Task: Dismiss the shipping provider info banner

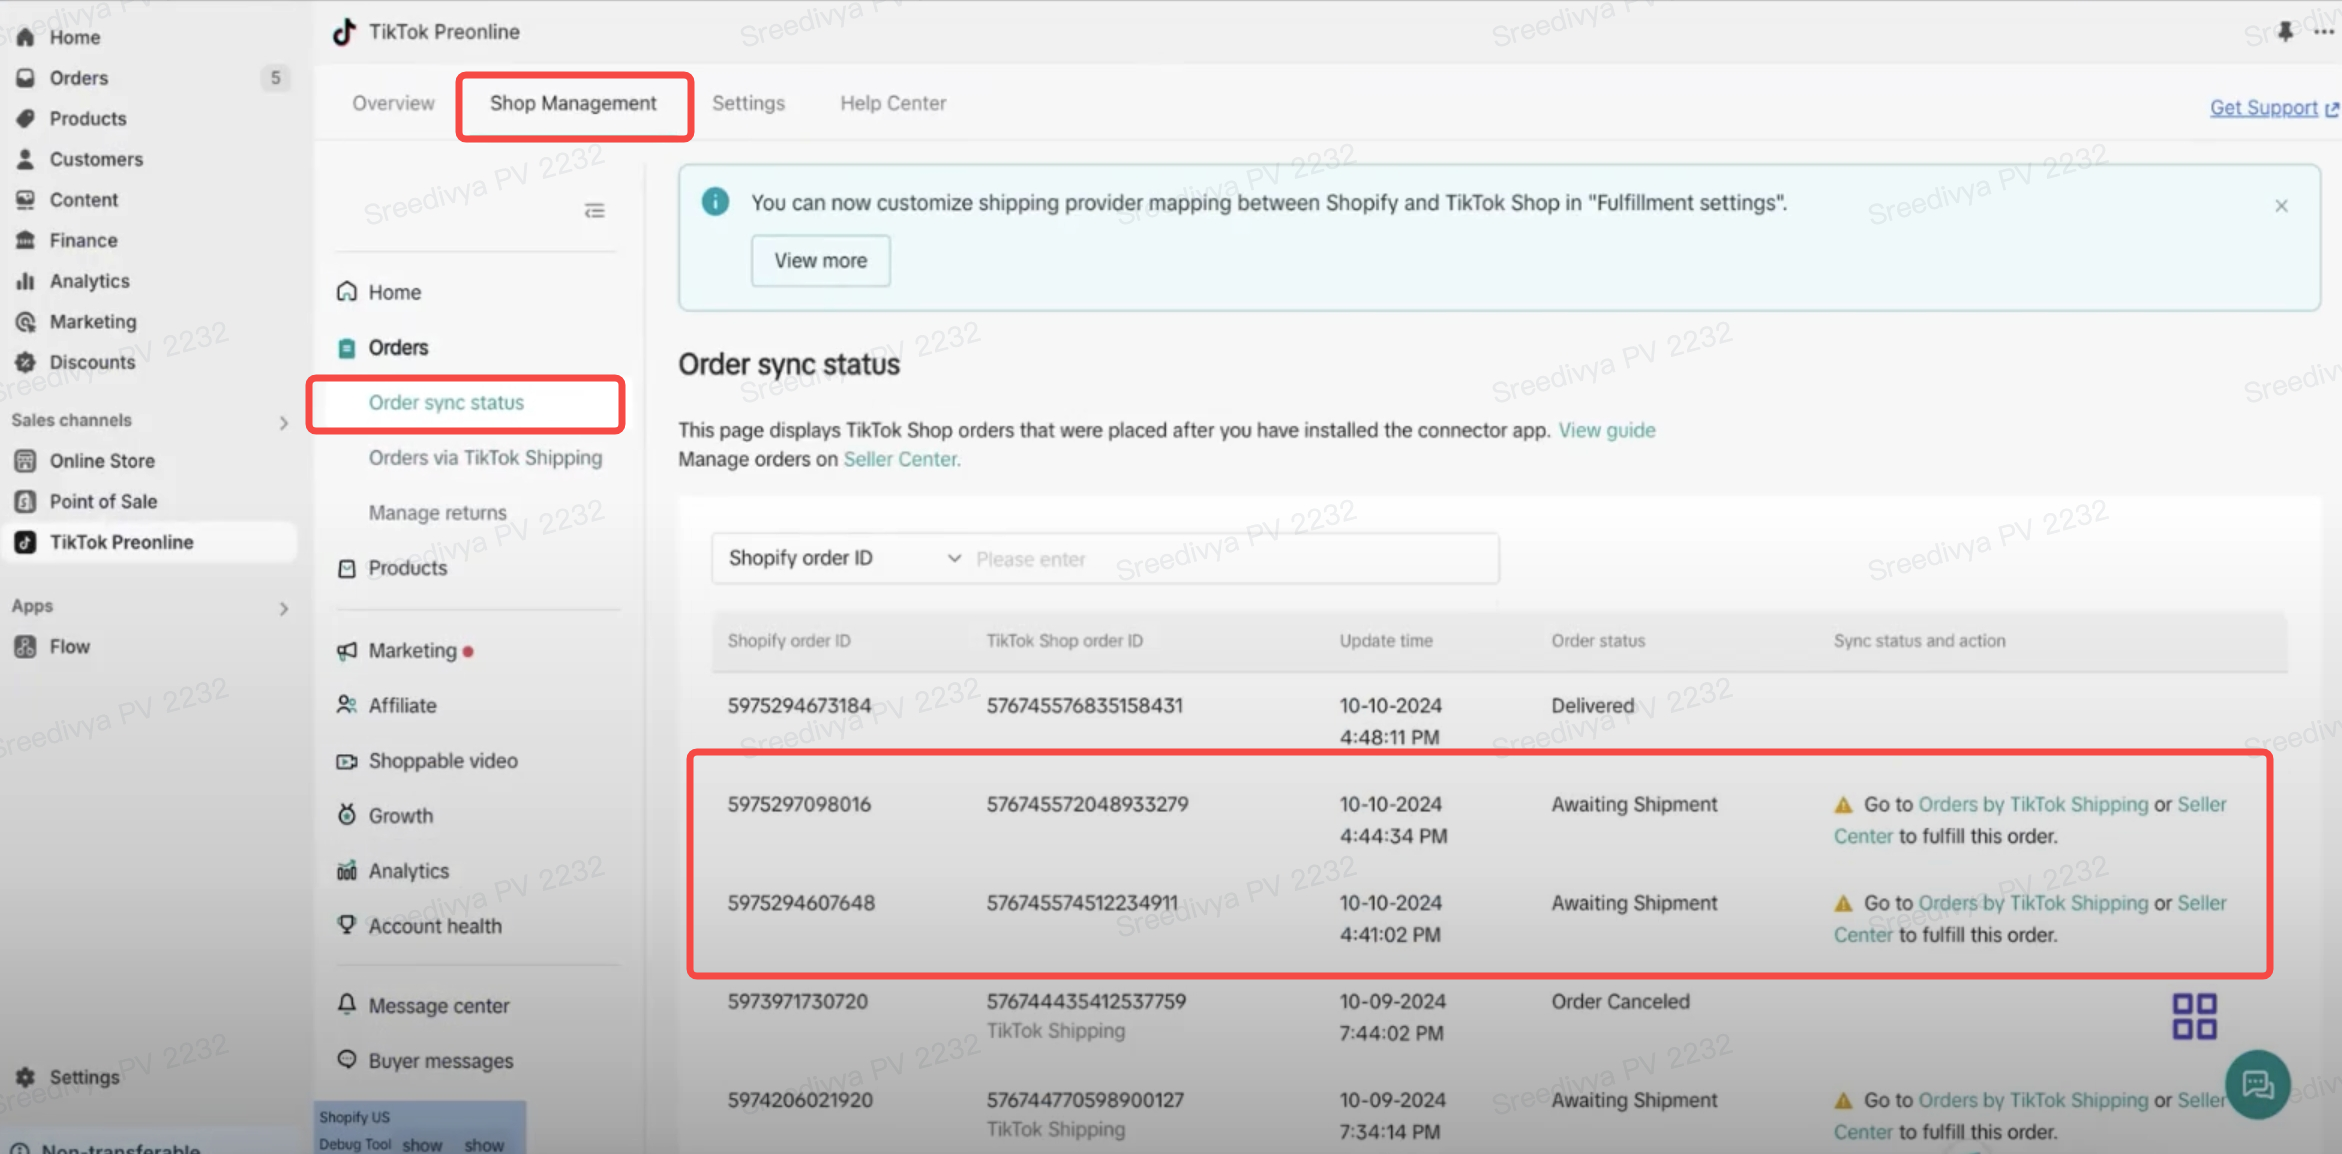Action: [2281, 206]
